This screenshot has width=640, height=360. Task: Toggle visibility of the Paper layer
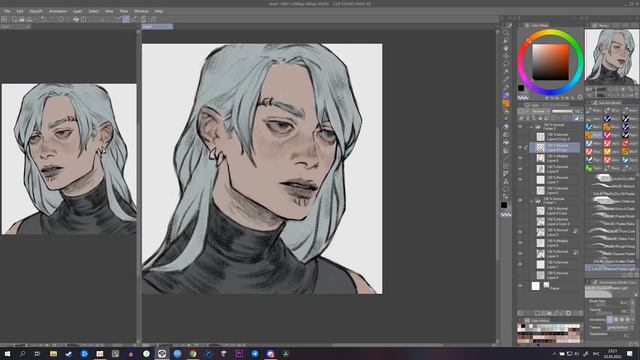coord(520,286)
